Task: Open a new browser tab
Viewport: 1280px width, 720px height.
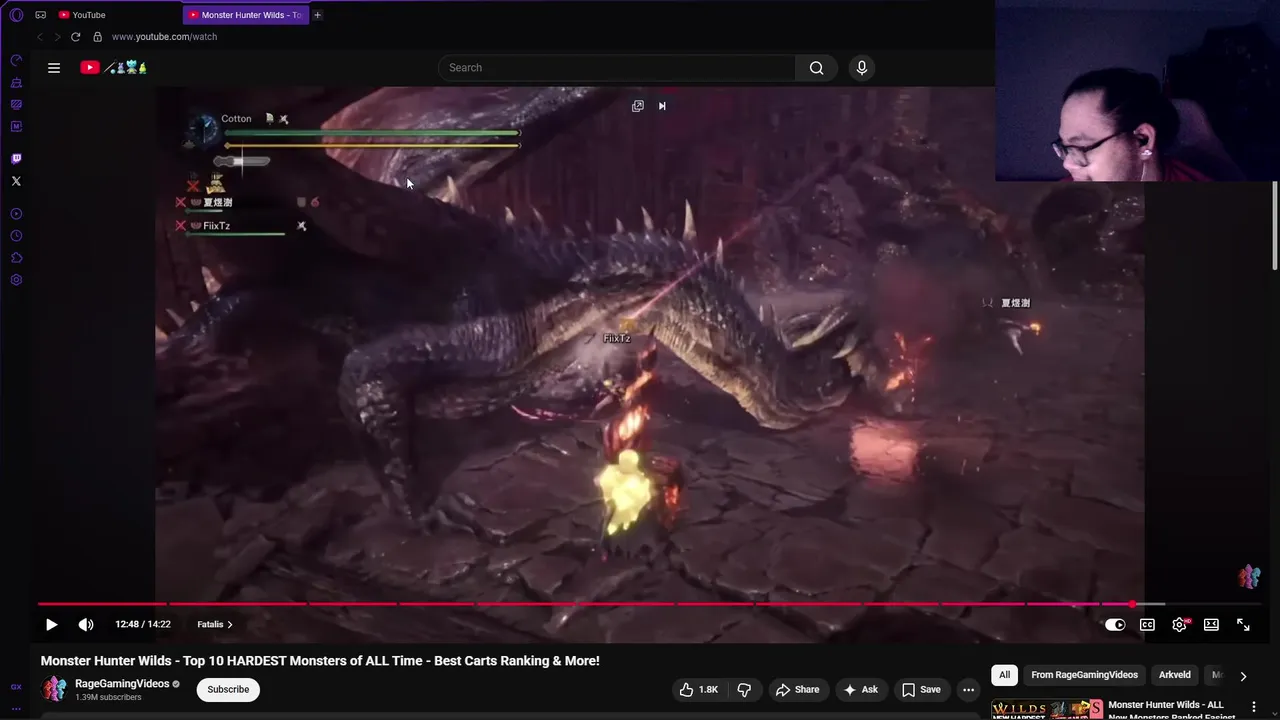Action: [317, 15]
